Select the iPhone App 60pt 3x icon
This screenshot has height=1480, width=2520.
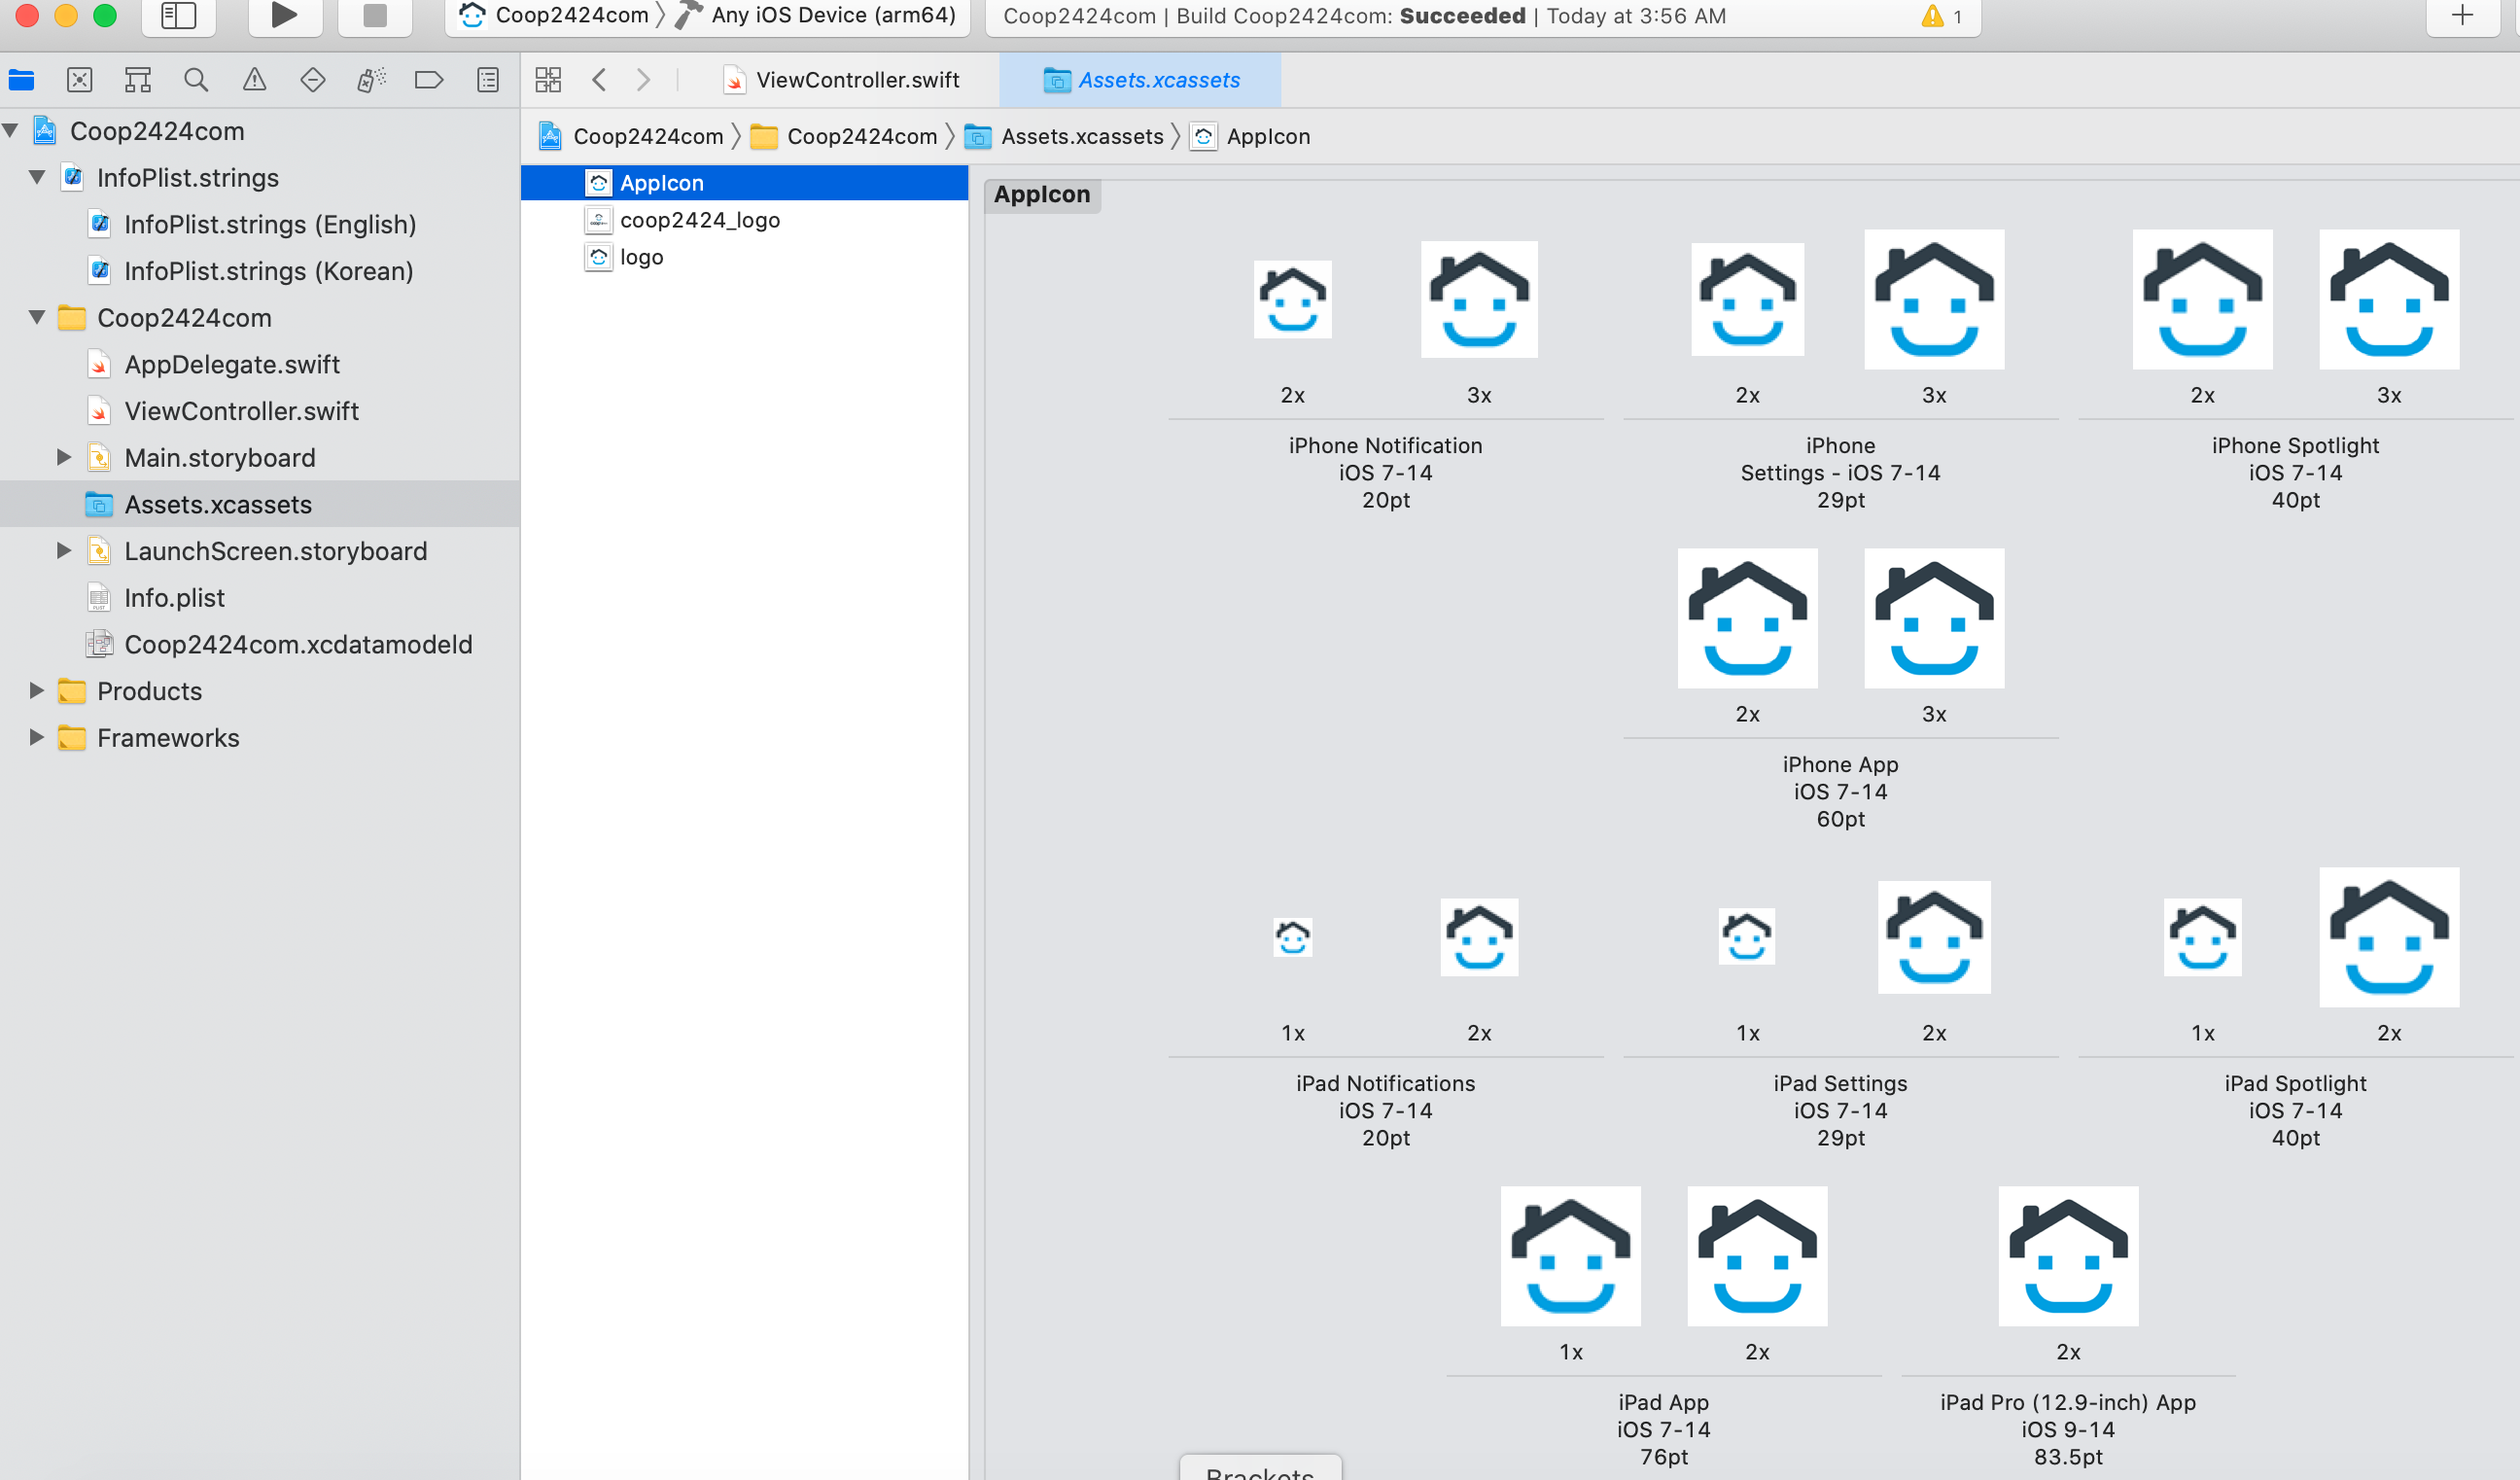tap(1933, 618)
